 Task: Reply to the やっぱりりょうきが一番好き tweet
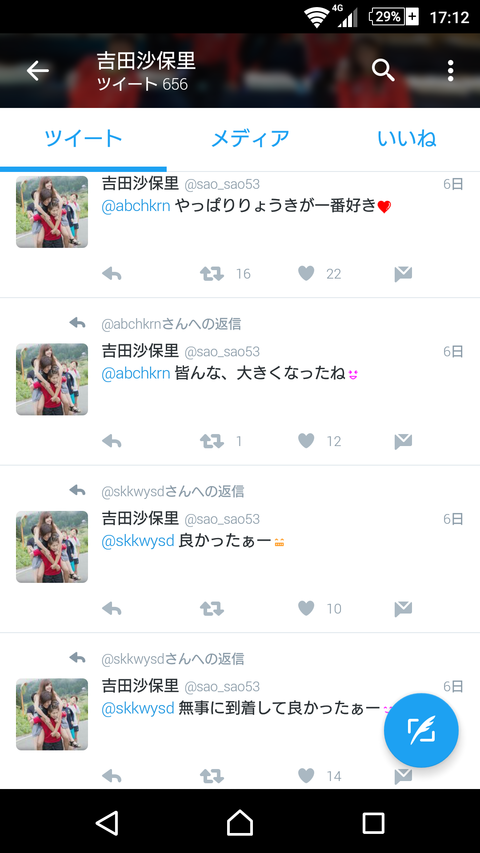[112, 274]
